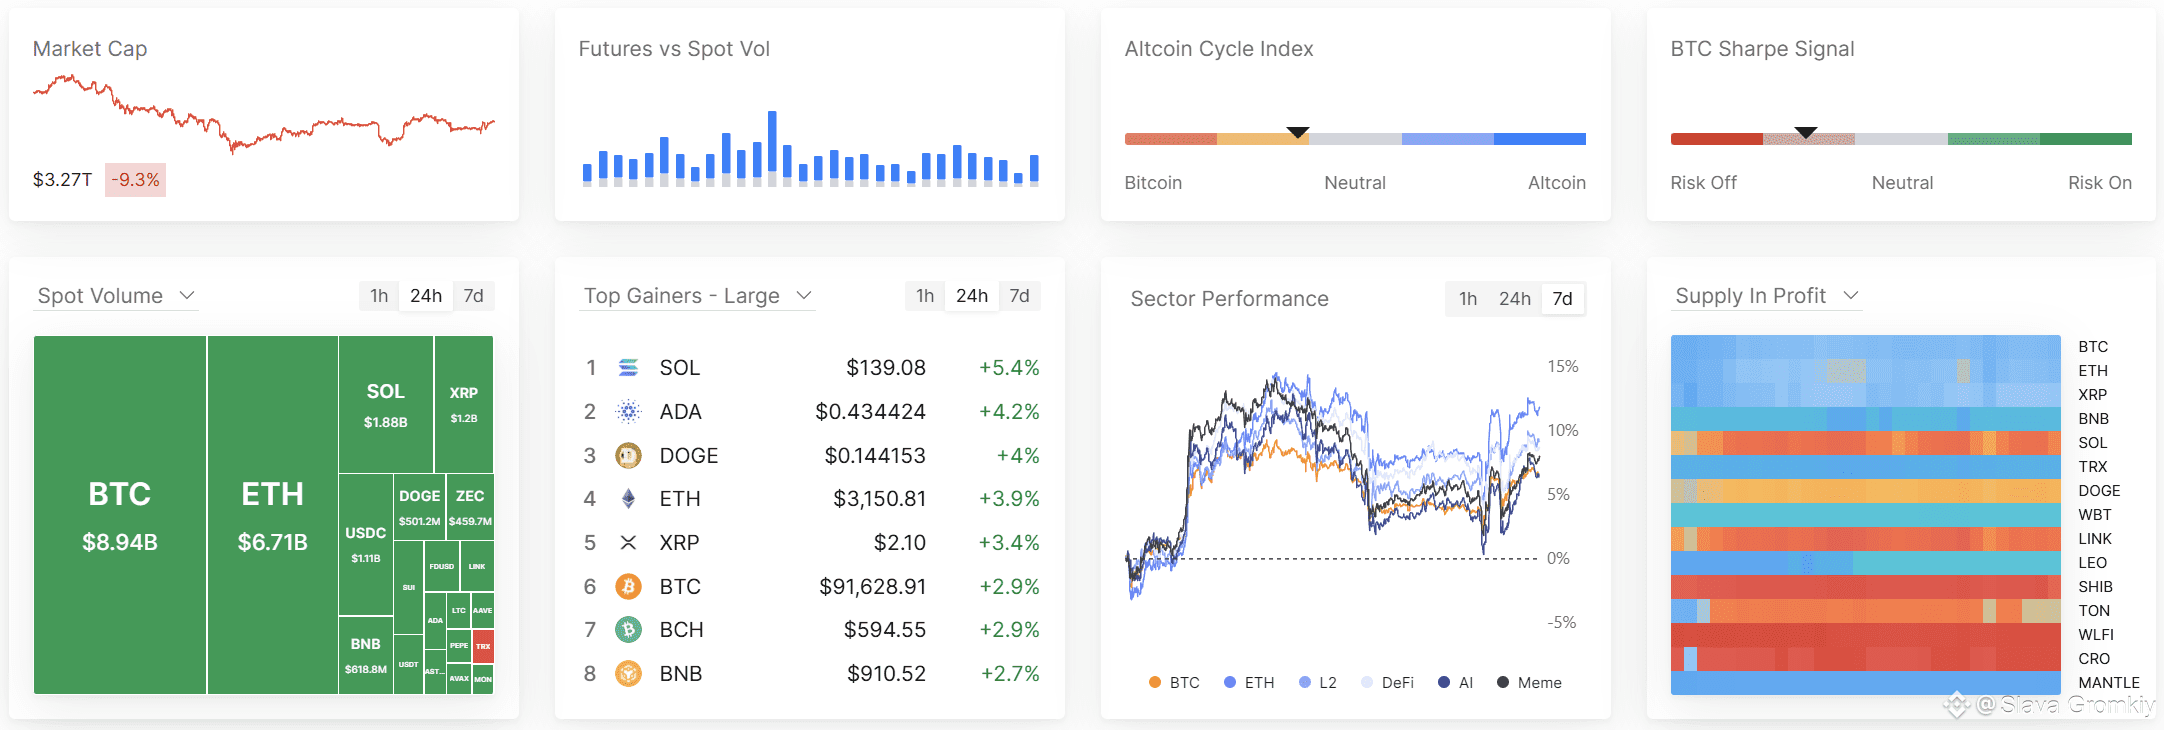Toggle the Meme series in sector legend
This screenshot has width=2164, height=730.
[x=1529, y=683]
